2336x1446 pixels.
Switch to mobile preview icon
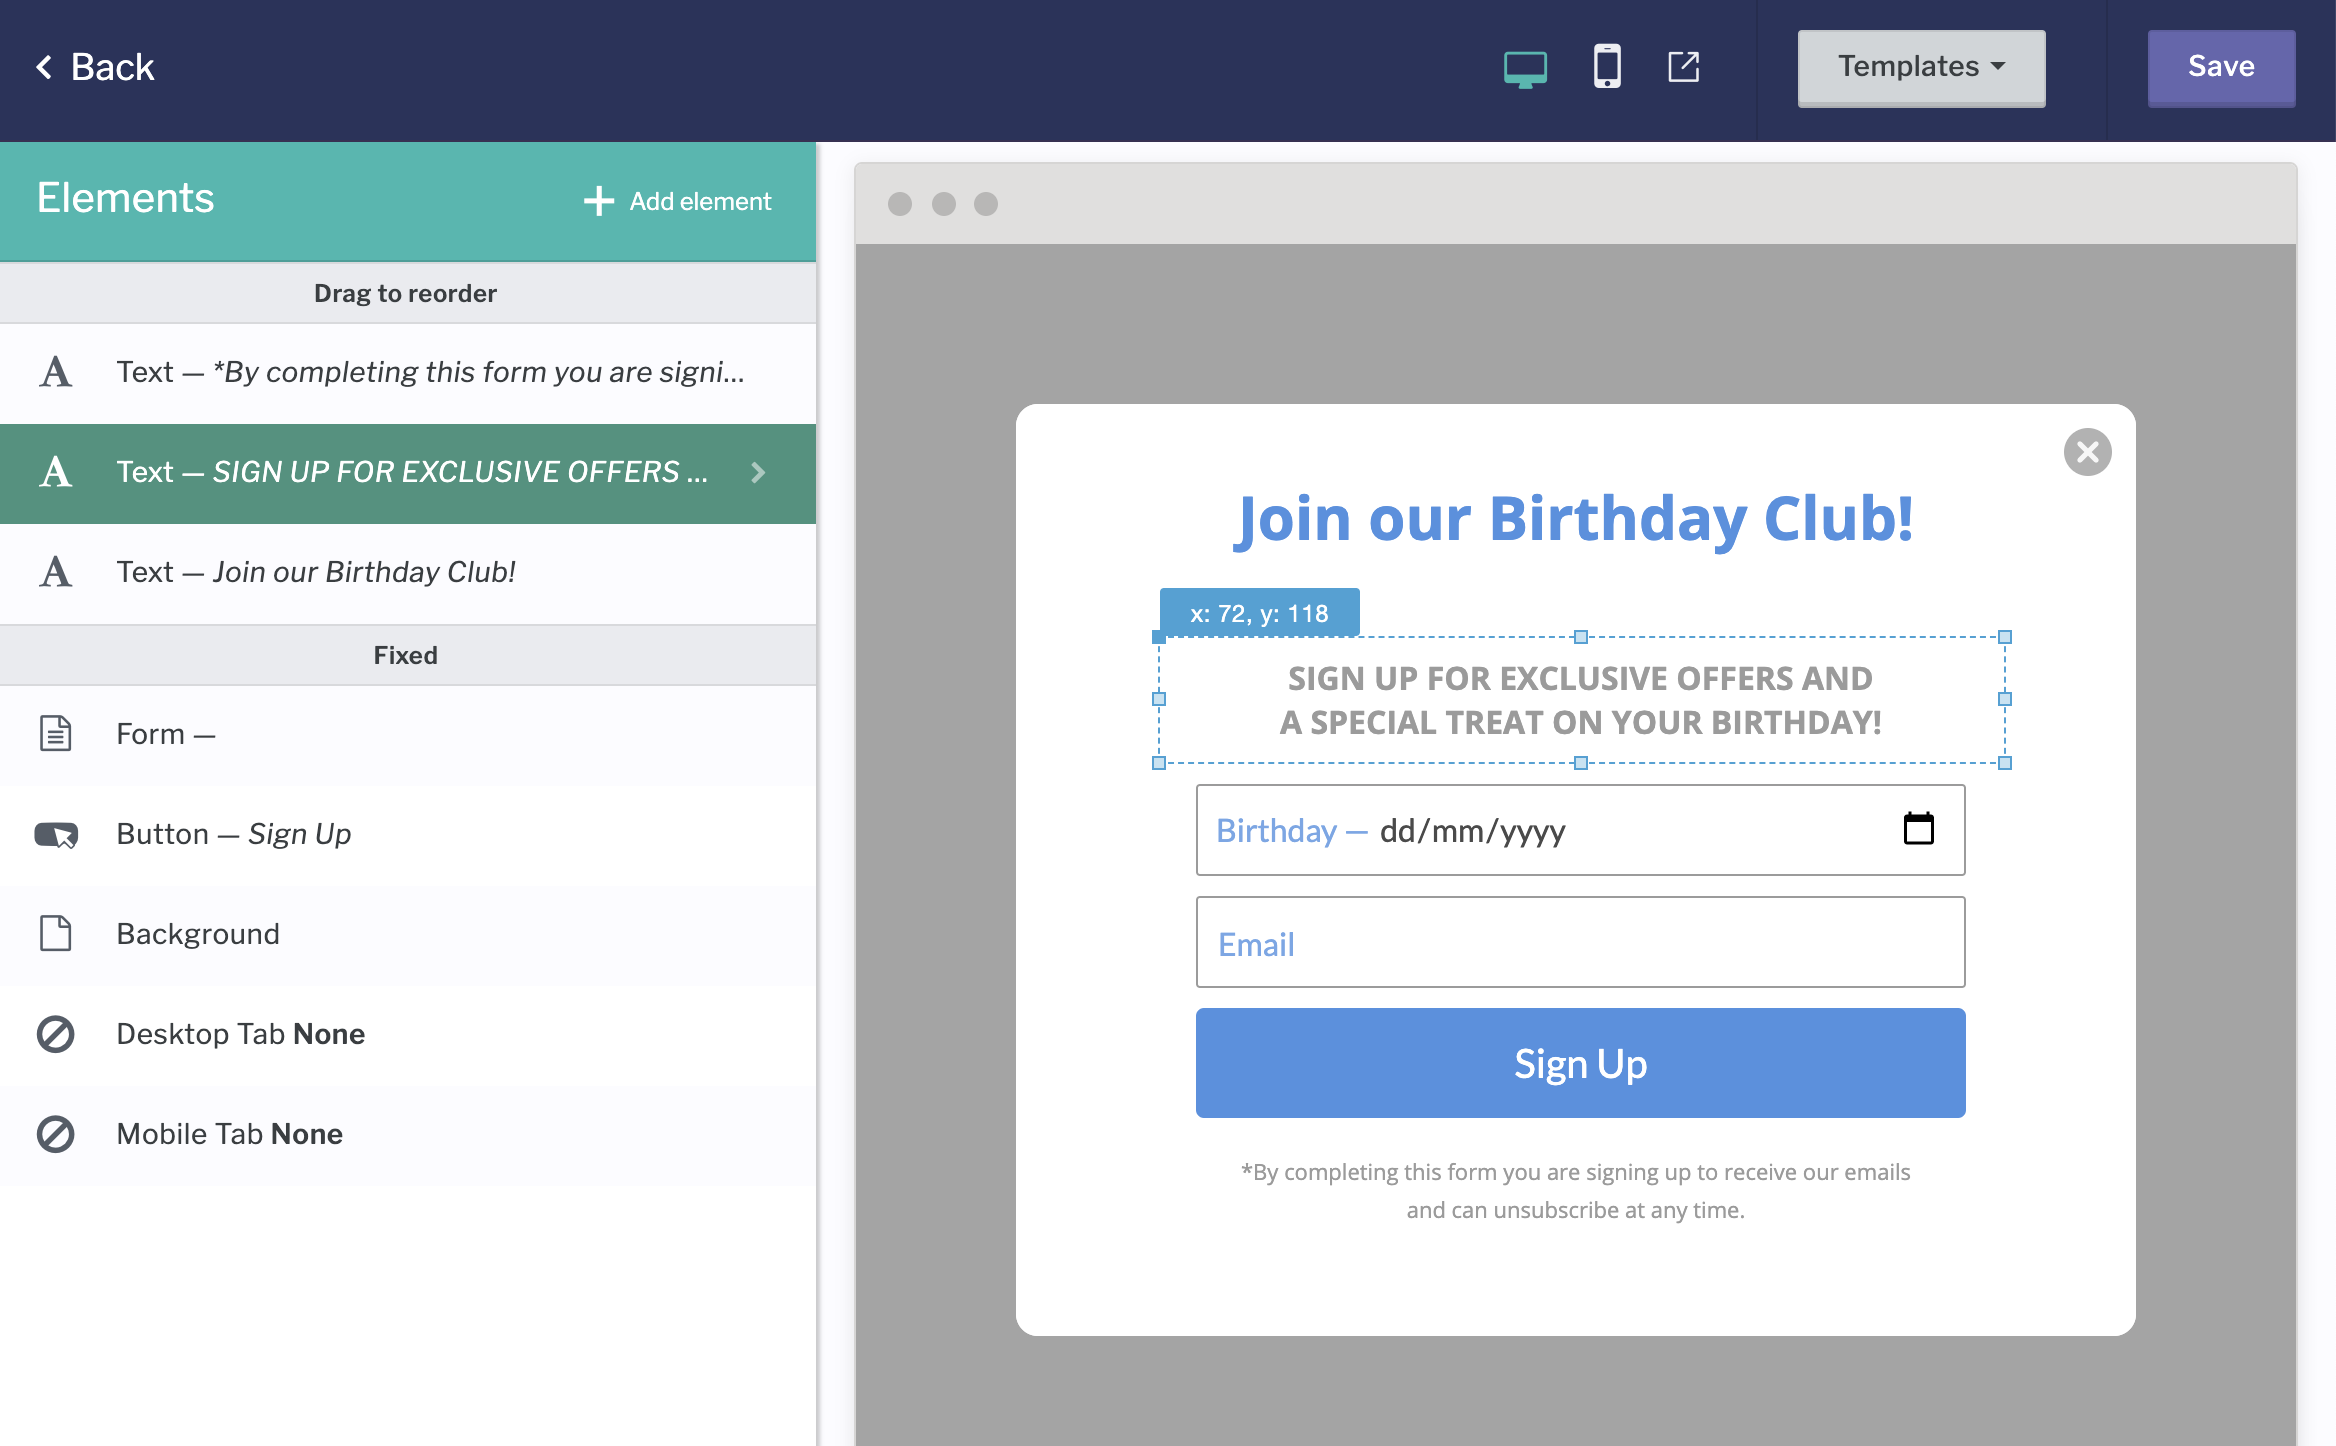pyautogui.click(x=1607, y=67)
